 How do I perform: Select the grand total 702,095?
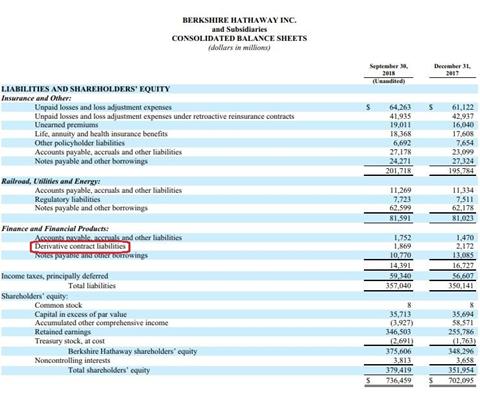pyautogui.click(x=461, y=380)
